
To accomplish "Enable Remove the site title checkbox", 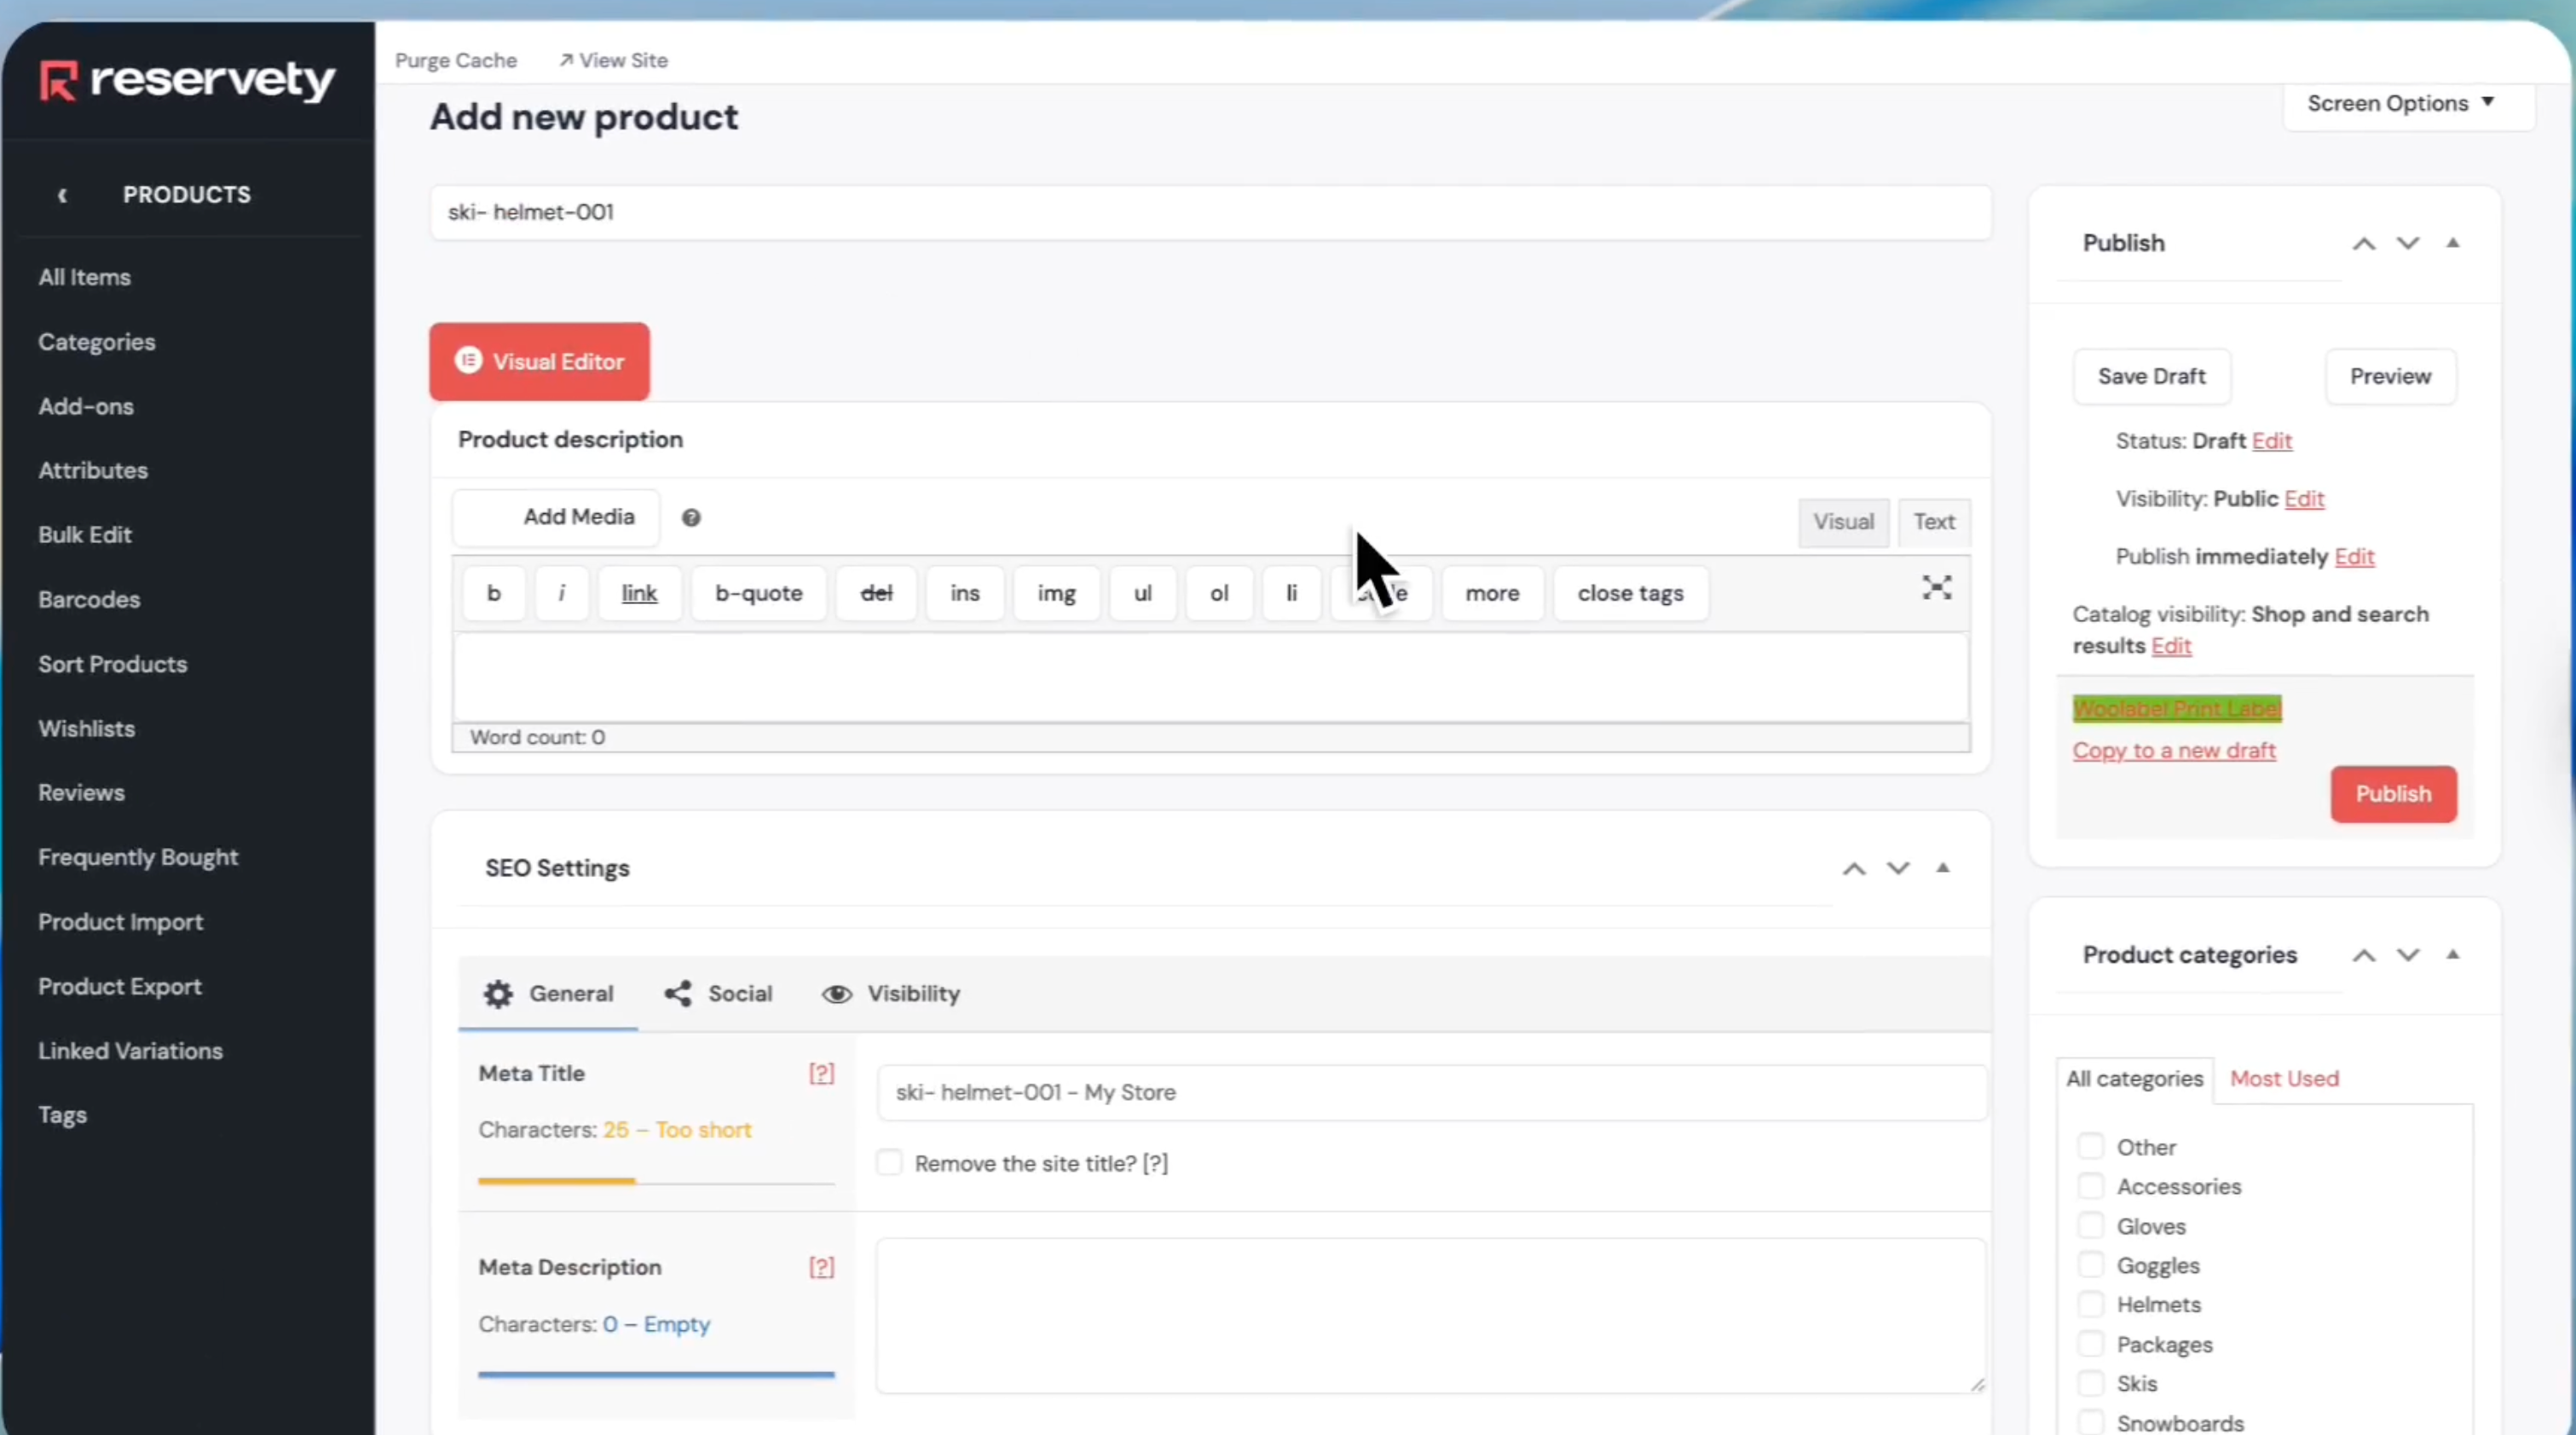I will pos(889,1163).
